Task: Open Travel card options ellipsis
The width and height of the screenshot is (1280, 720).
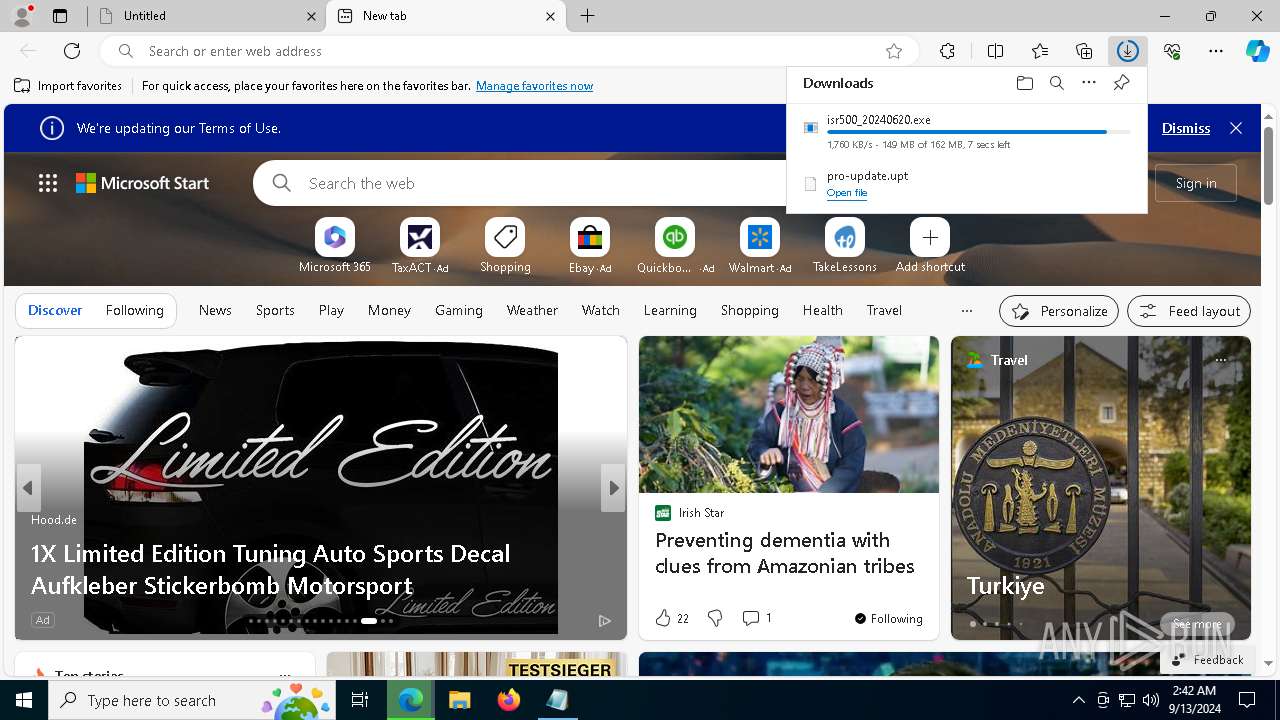Action: click(1221, 360)
